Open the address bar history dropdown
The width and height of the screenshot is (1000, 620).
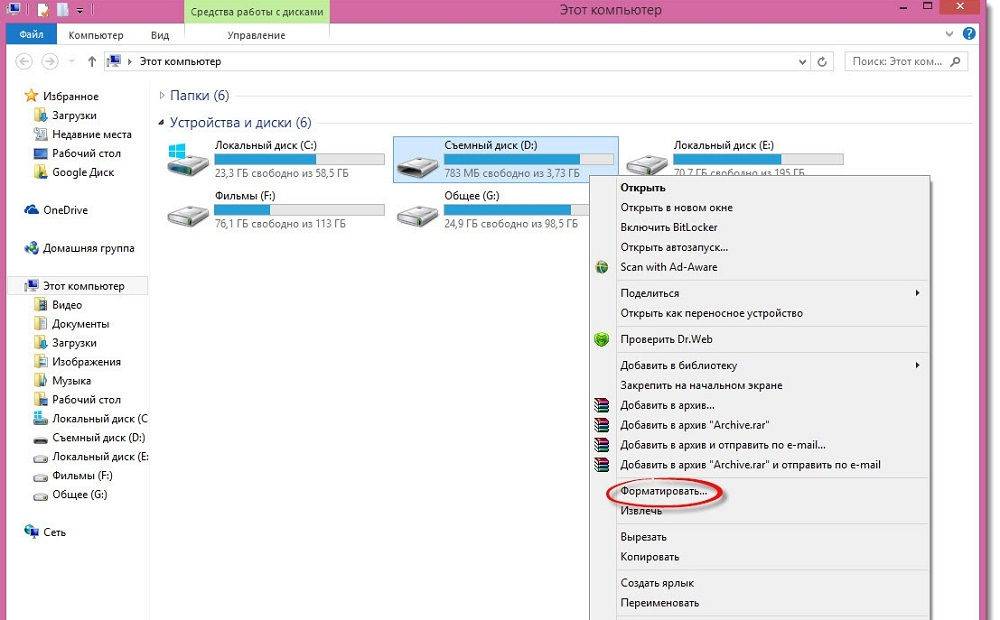coord(801,62)
